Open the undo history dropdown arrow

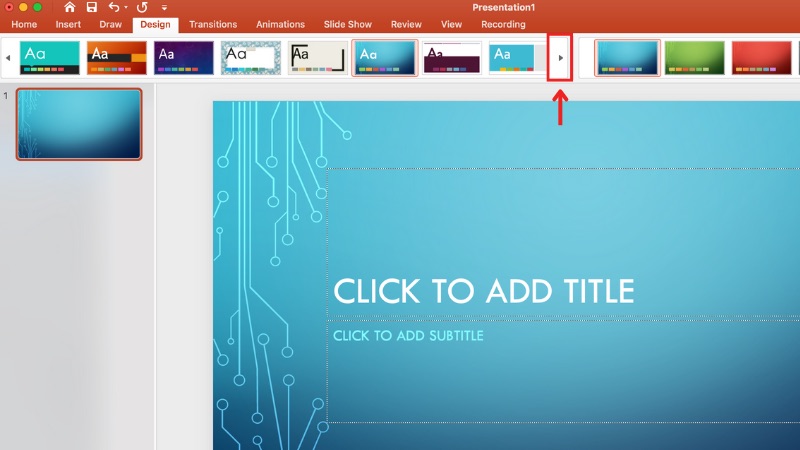126,7
